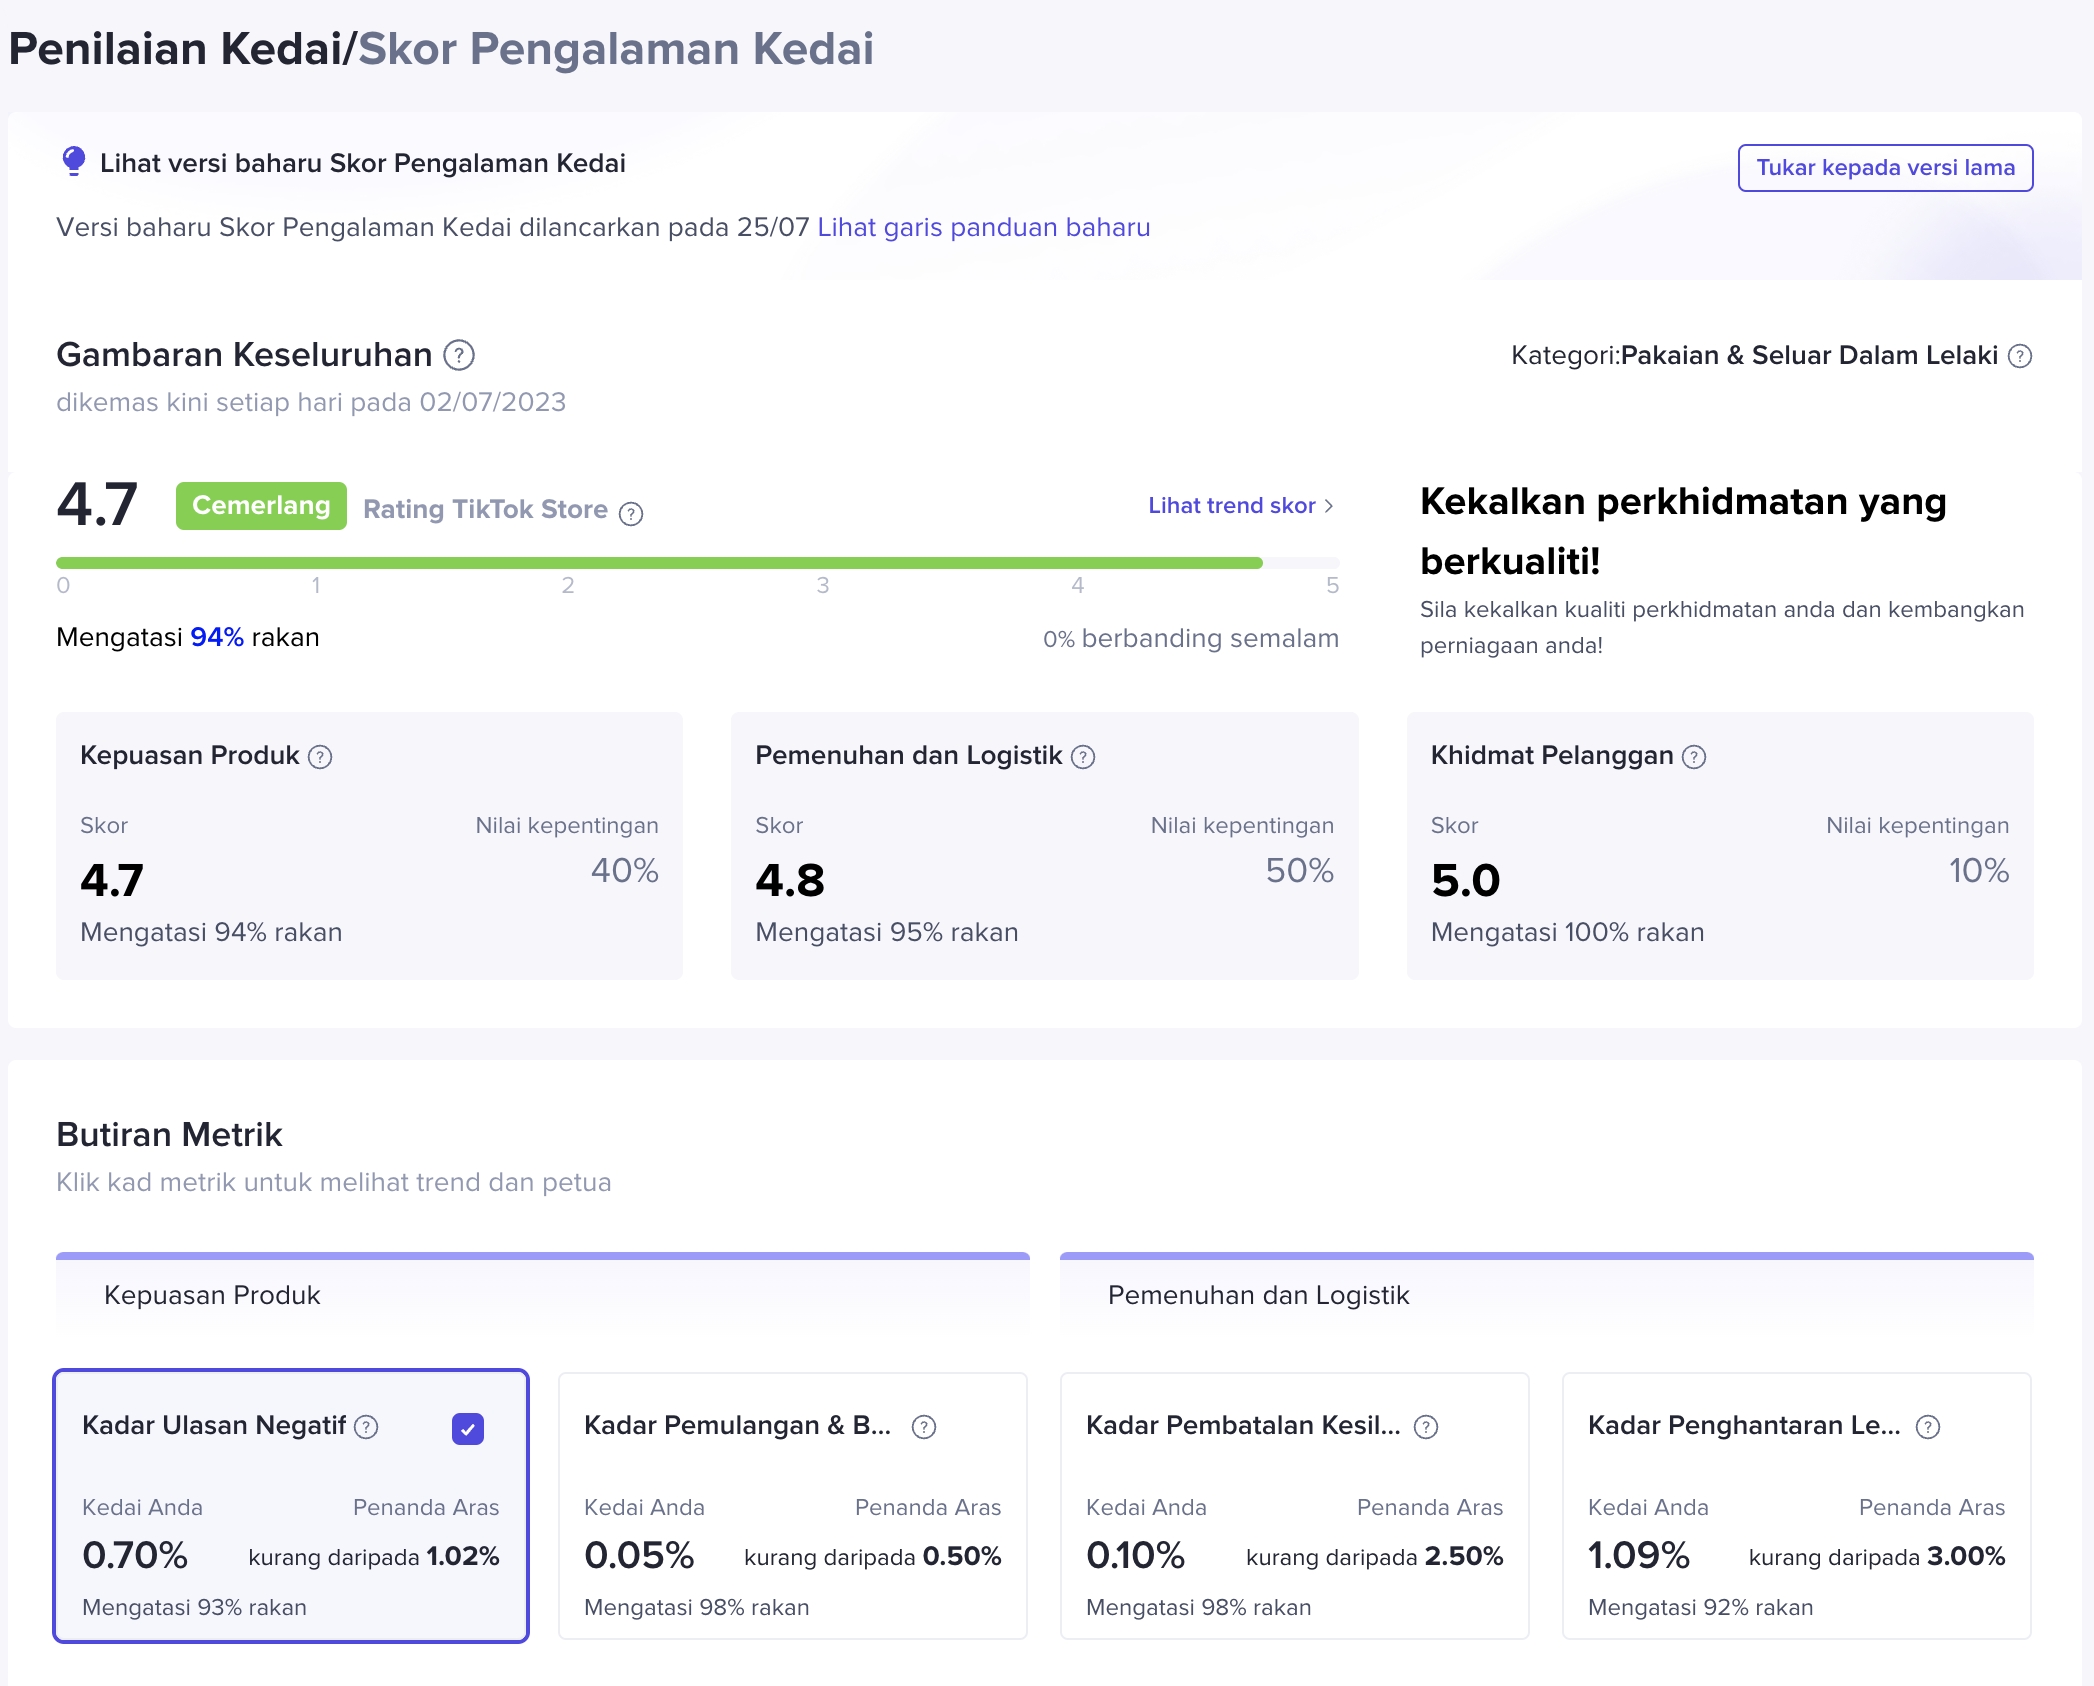Screen dimensions: 2094x1686
Task: Click the Pakaian & Seluar Dalam Lelaki category text
Action: (x=1809, y=355)
